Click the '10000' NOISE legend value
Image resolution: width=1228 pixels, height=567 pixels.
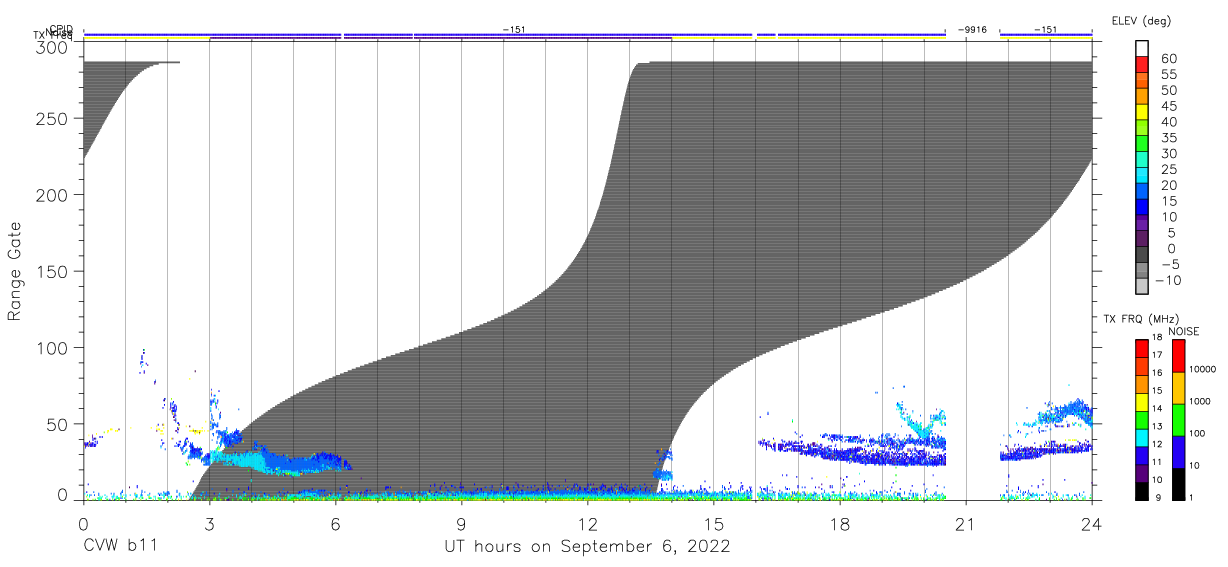1203,369
